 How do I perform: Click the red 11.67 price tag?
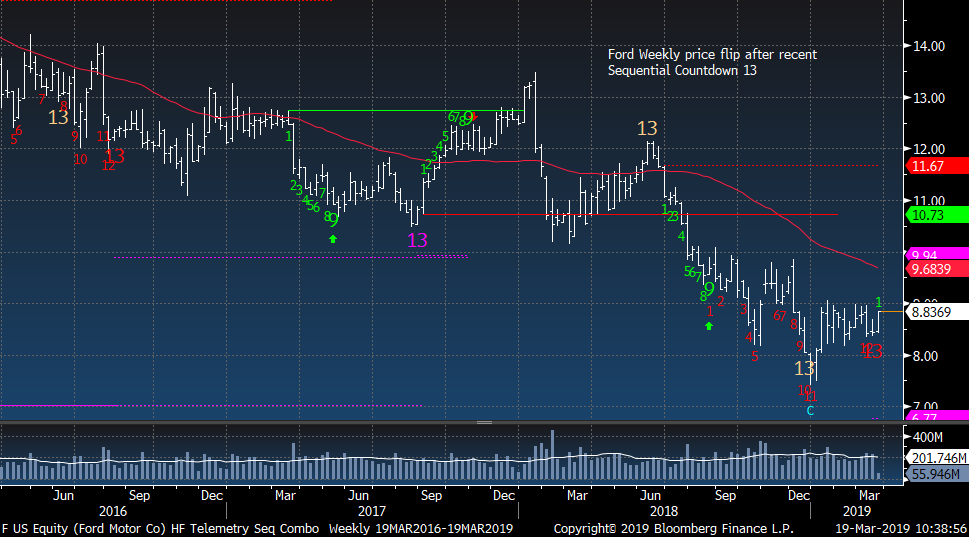(936, 166)
